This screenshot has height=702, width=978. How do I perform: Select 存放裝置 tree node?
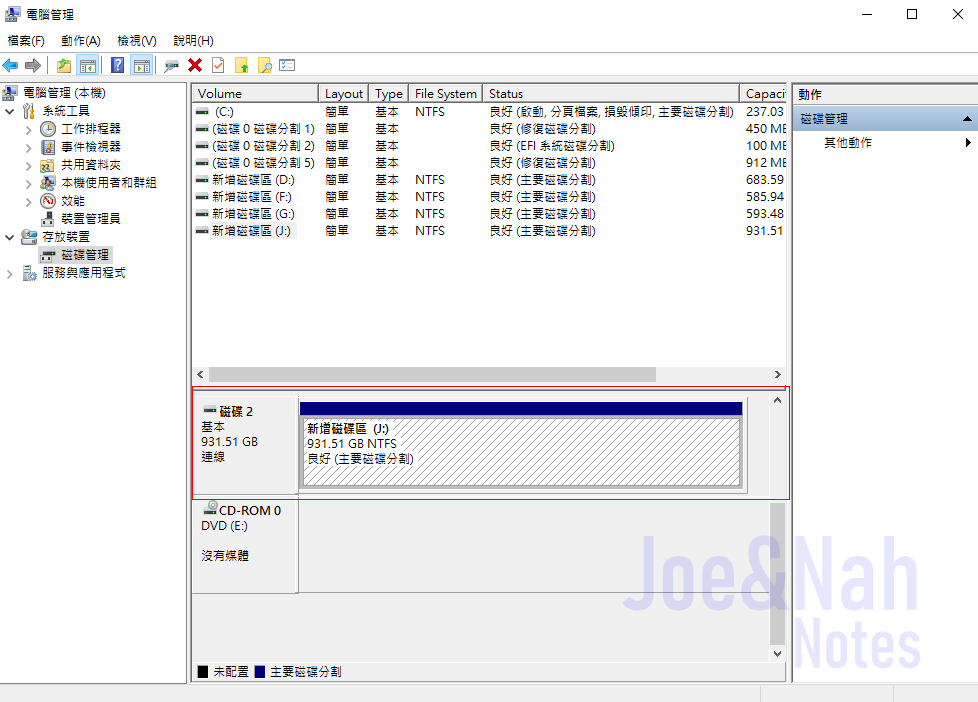point(66,237)
